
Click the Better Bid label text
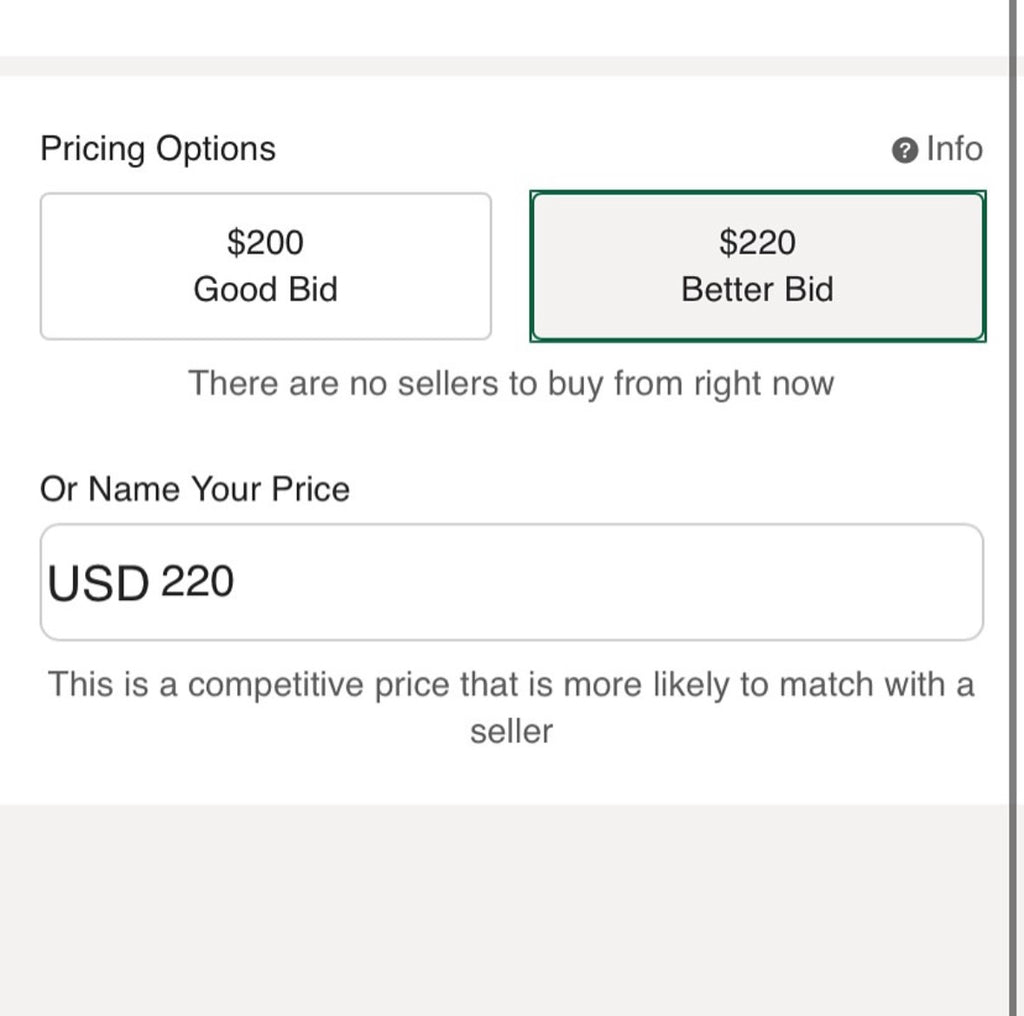coord(757,290)
